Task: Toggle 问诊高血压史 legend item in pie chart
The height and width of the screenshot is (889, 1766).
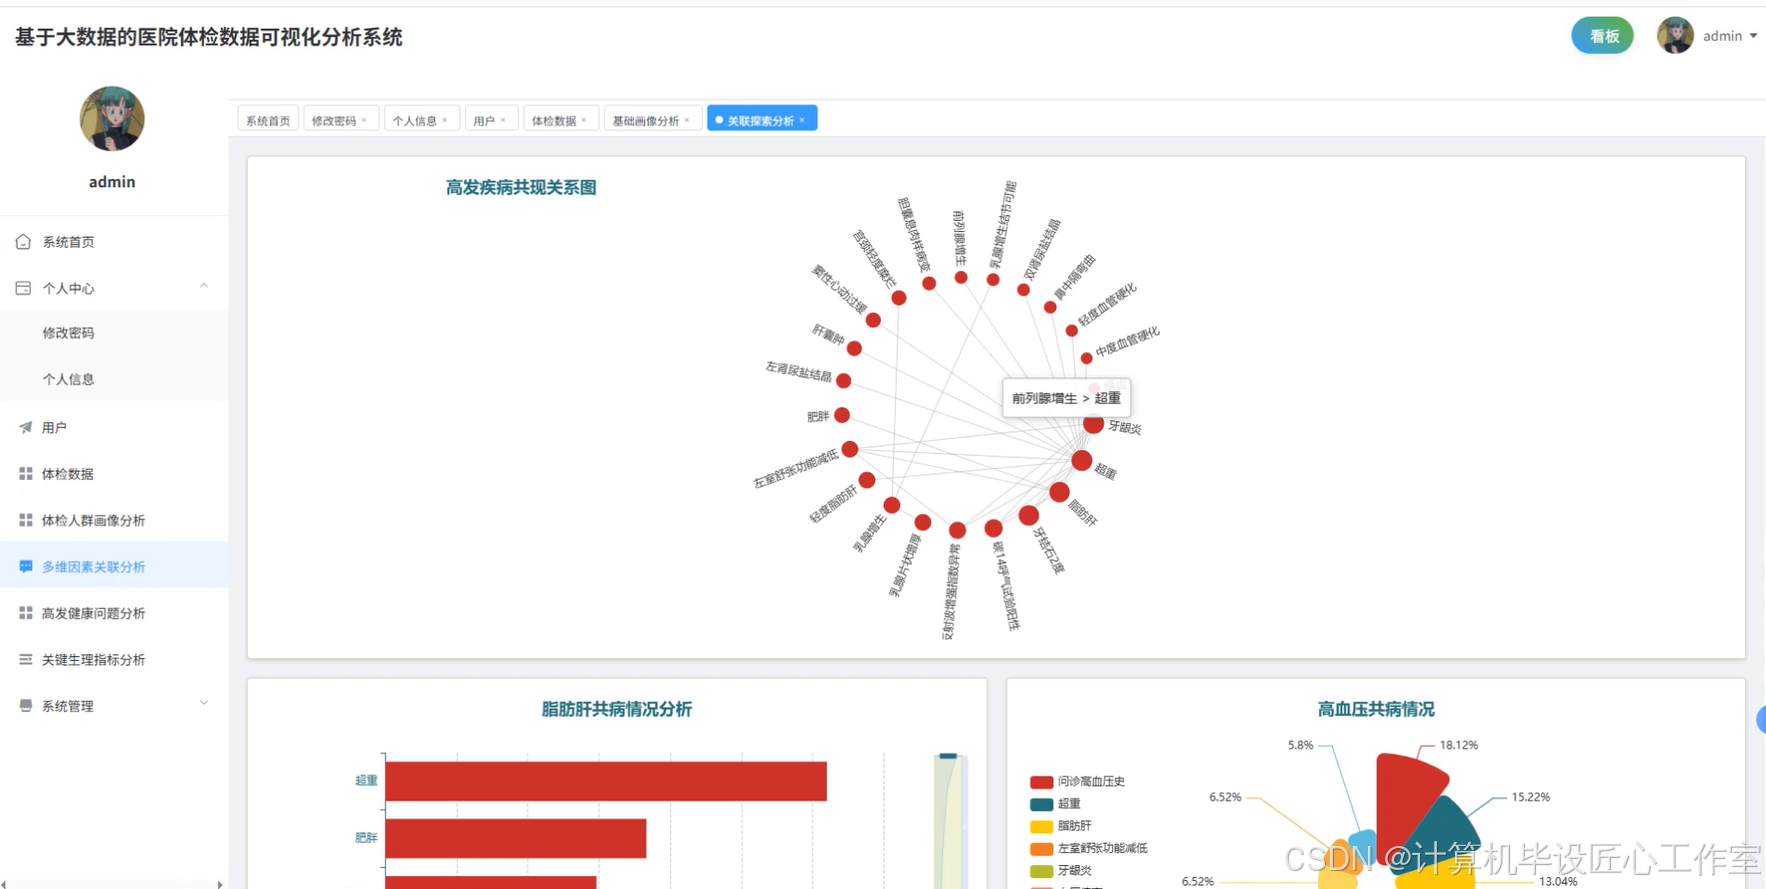Action: 1077,781
